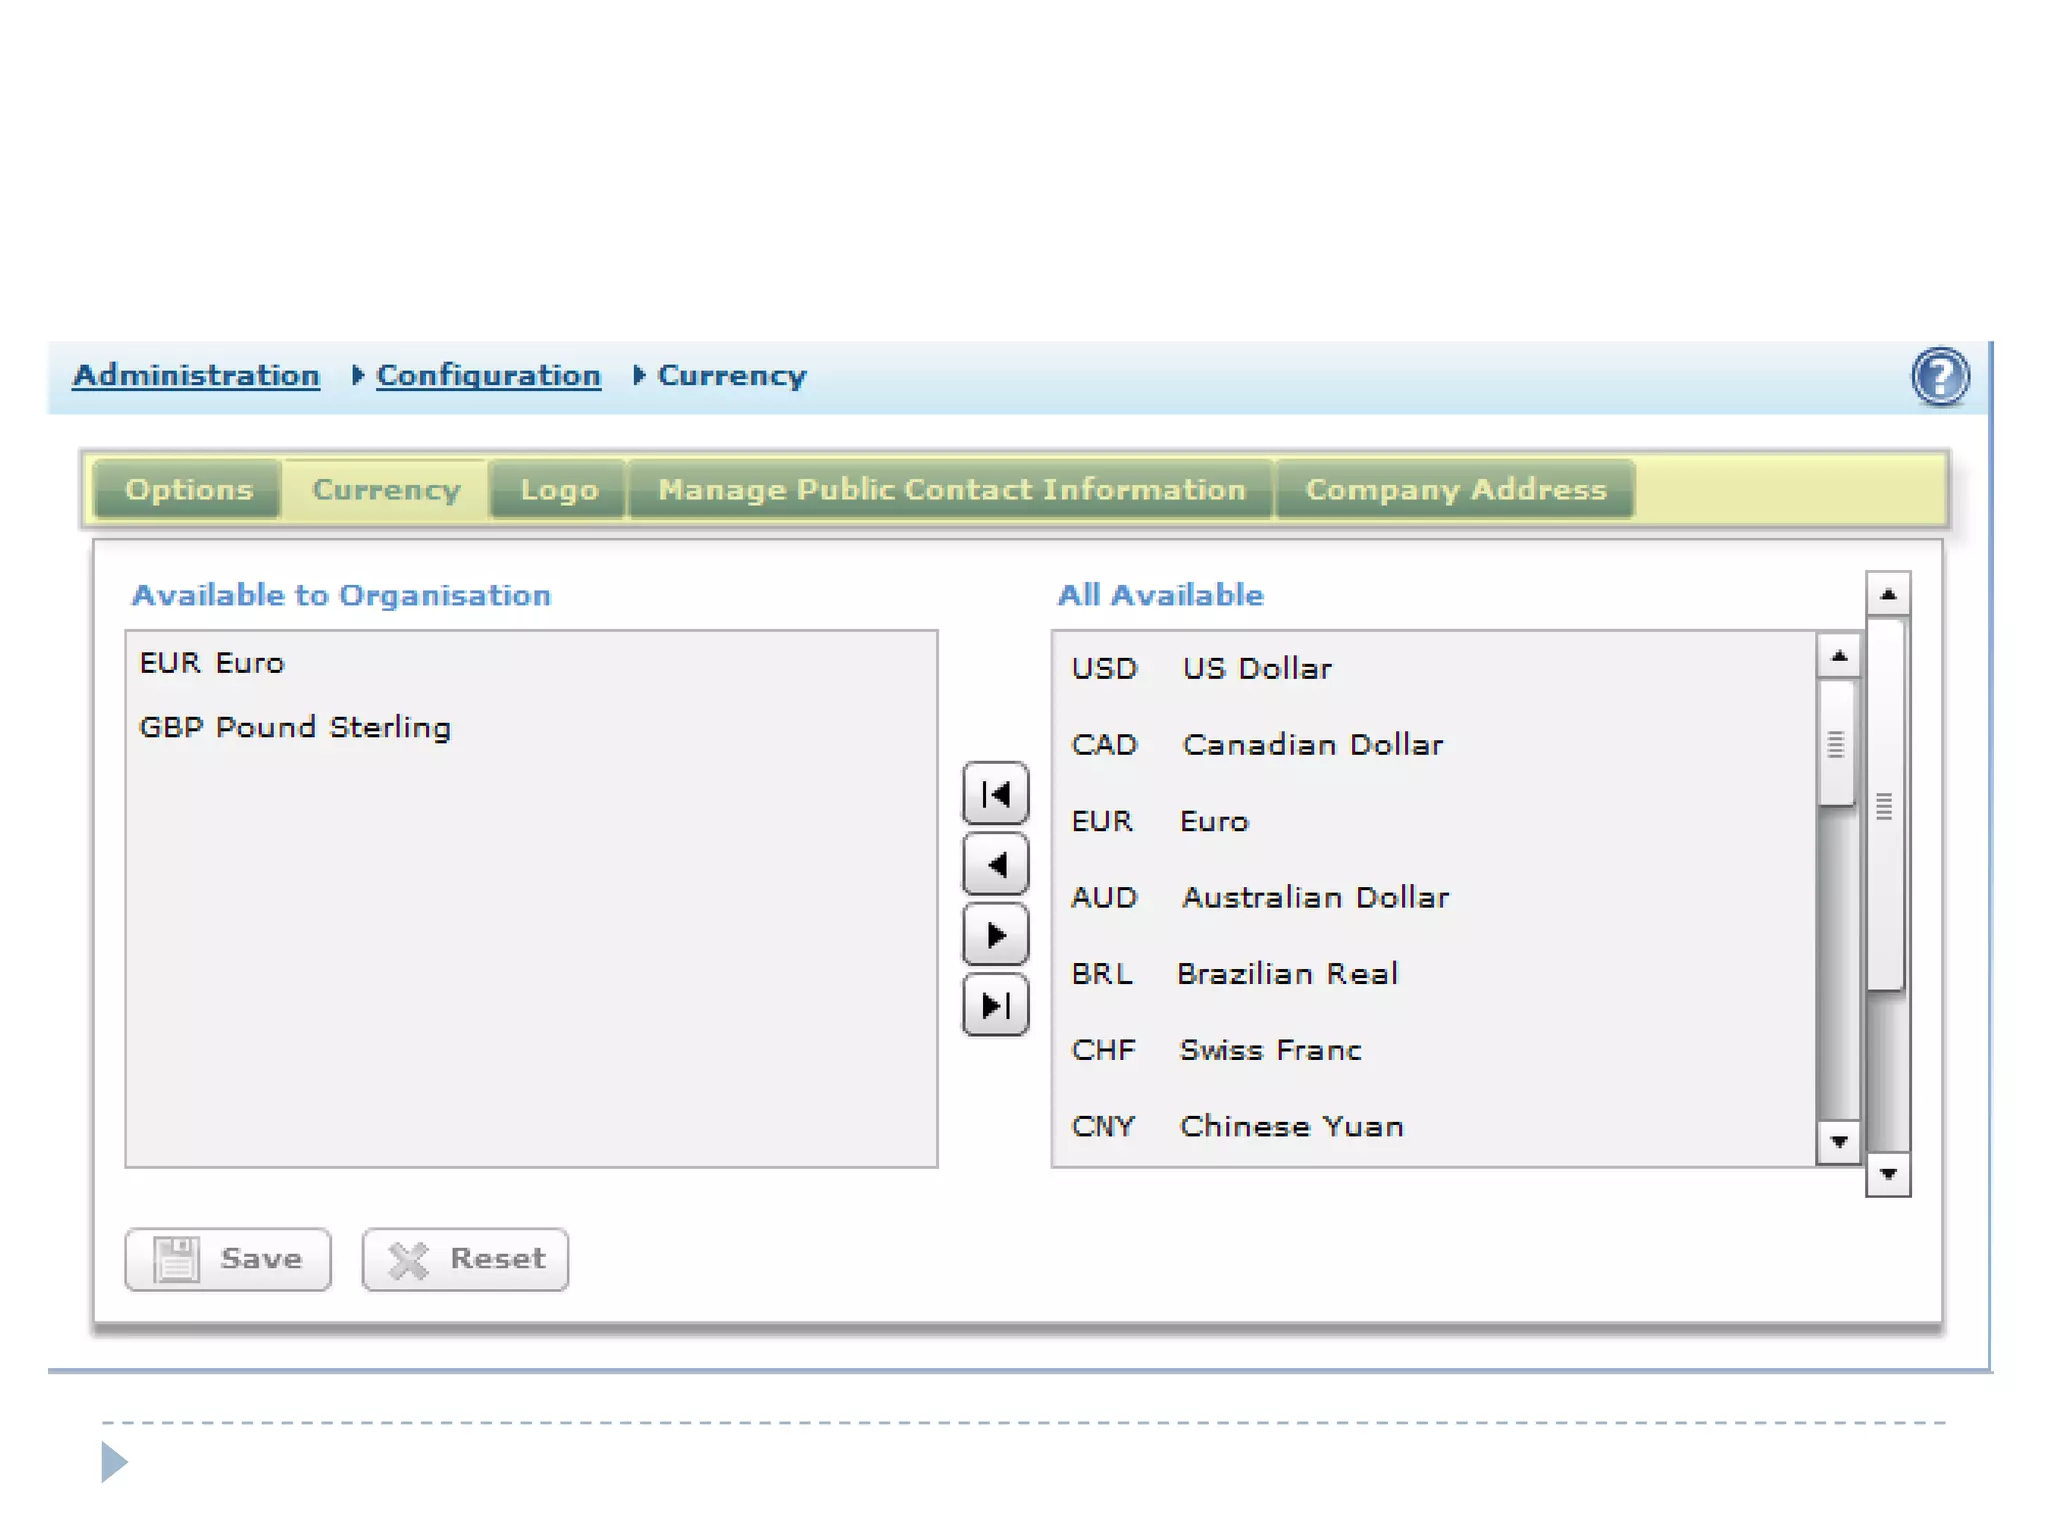The width and height of the screenshot is (2048, 1536).
Task: Switch to the Options tab
Action: [x=188, y=489]
